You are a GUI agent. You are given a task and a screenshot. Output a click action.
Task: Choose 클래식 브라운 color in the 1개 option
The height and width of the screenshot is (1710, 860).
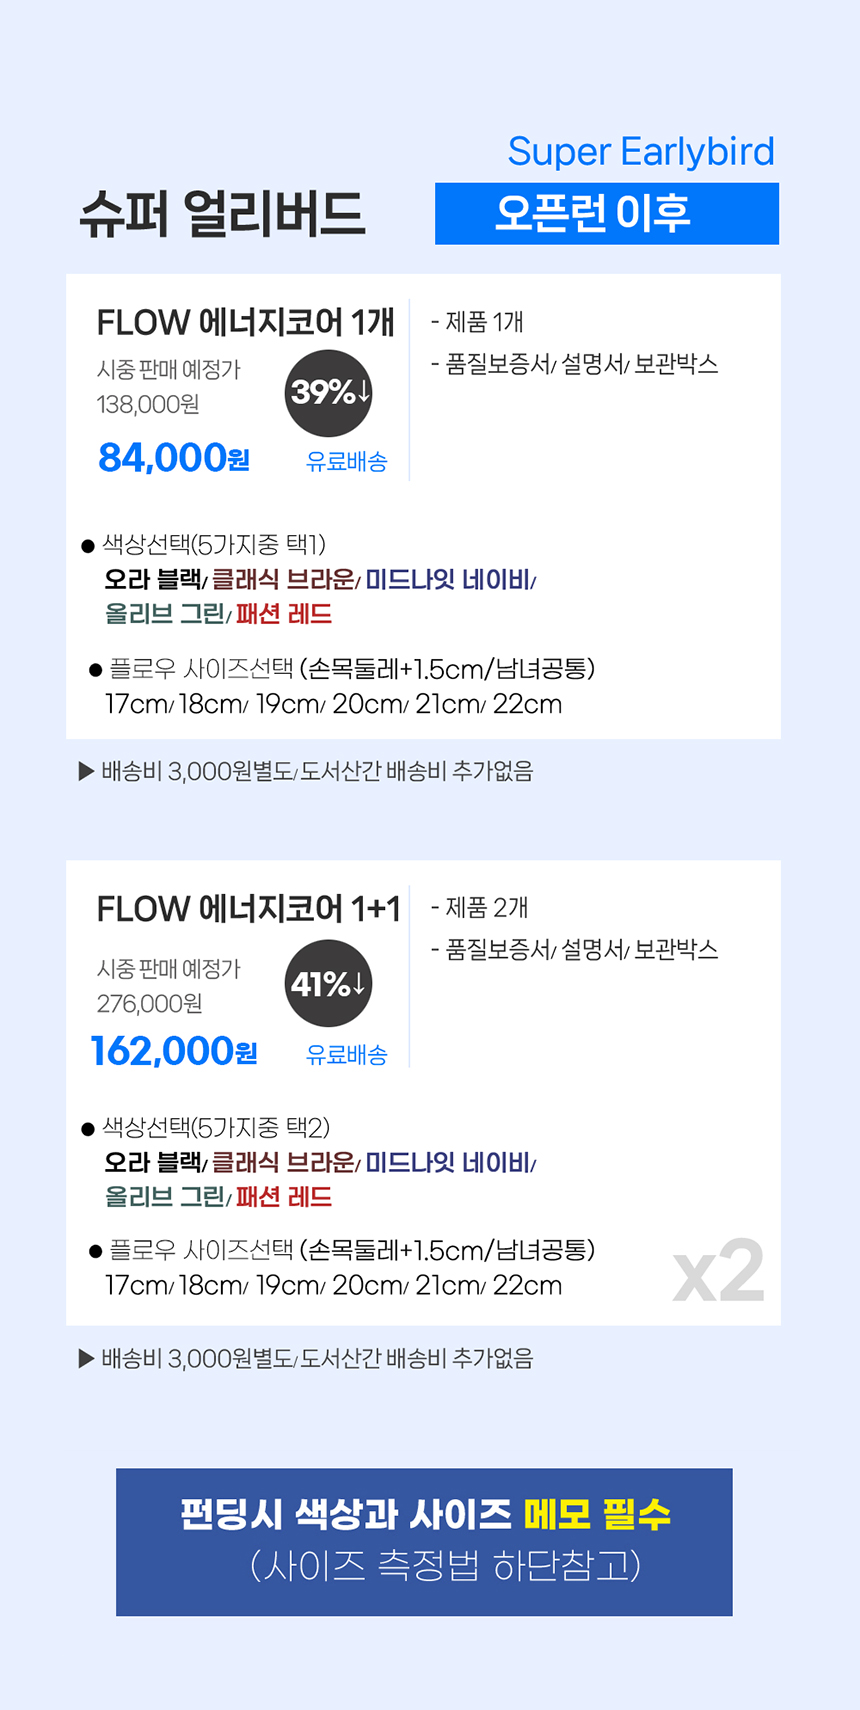[x=283, y=580]
